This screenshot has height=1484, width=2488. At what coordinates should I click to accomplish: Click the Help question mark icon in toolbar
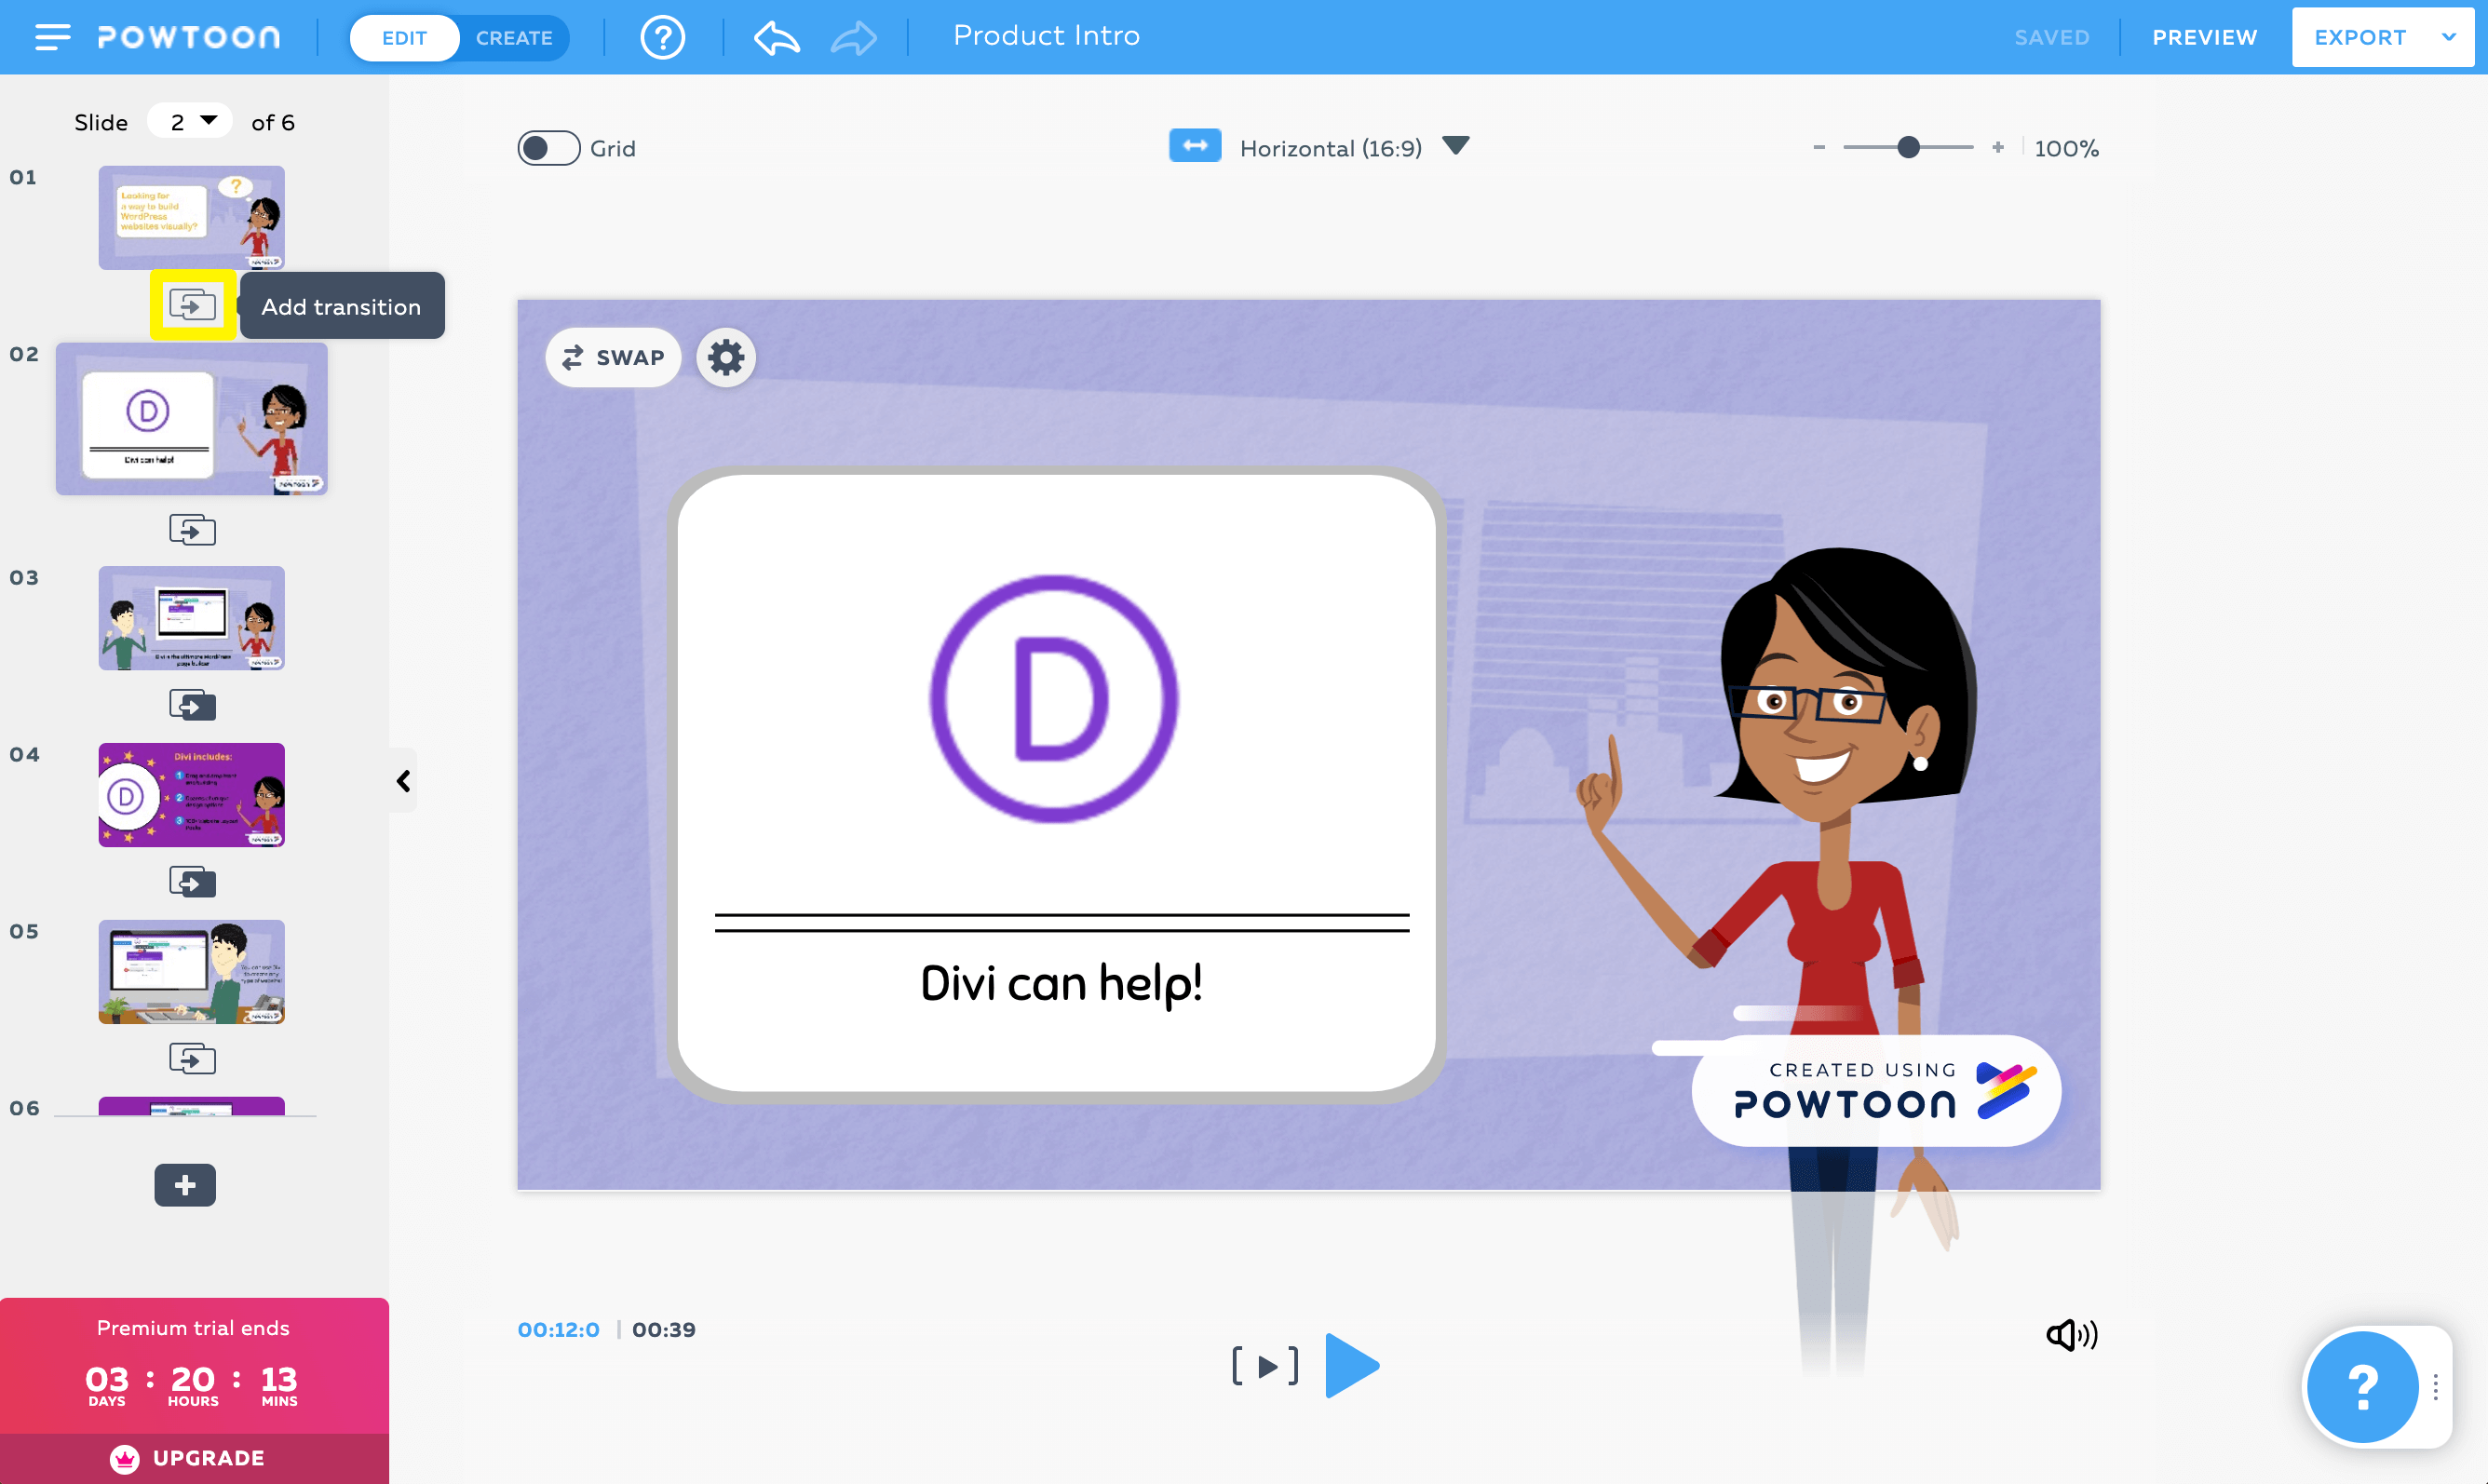[x=662, y=37]
